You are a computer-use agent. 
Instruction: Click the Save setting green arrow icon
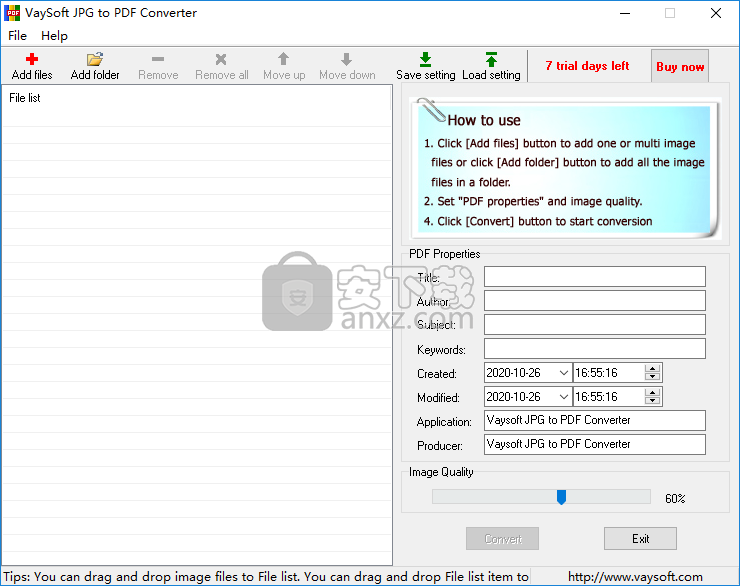[x=425, y=59]
